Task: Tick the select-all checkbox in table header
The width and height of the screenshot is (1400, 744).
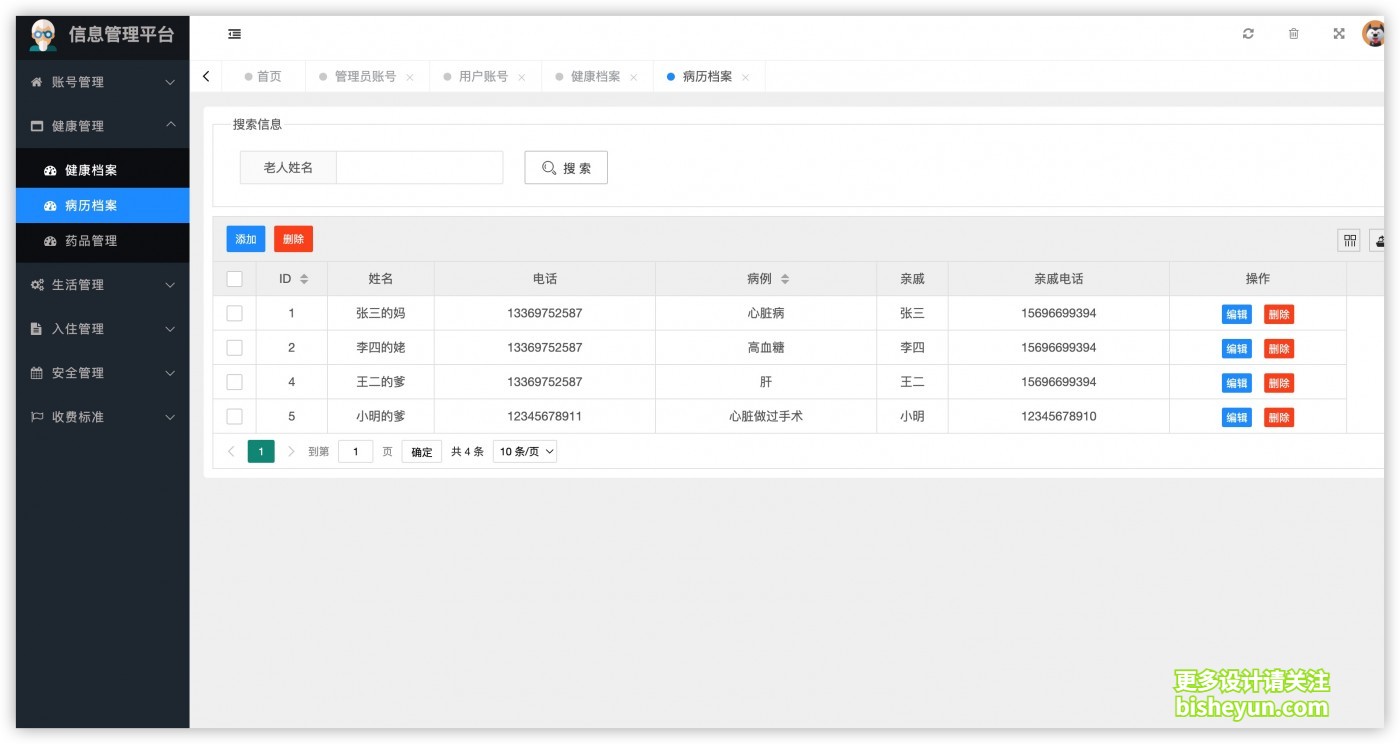Action: point(234,279)
